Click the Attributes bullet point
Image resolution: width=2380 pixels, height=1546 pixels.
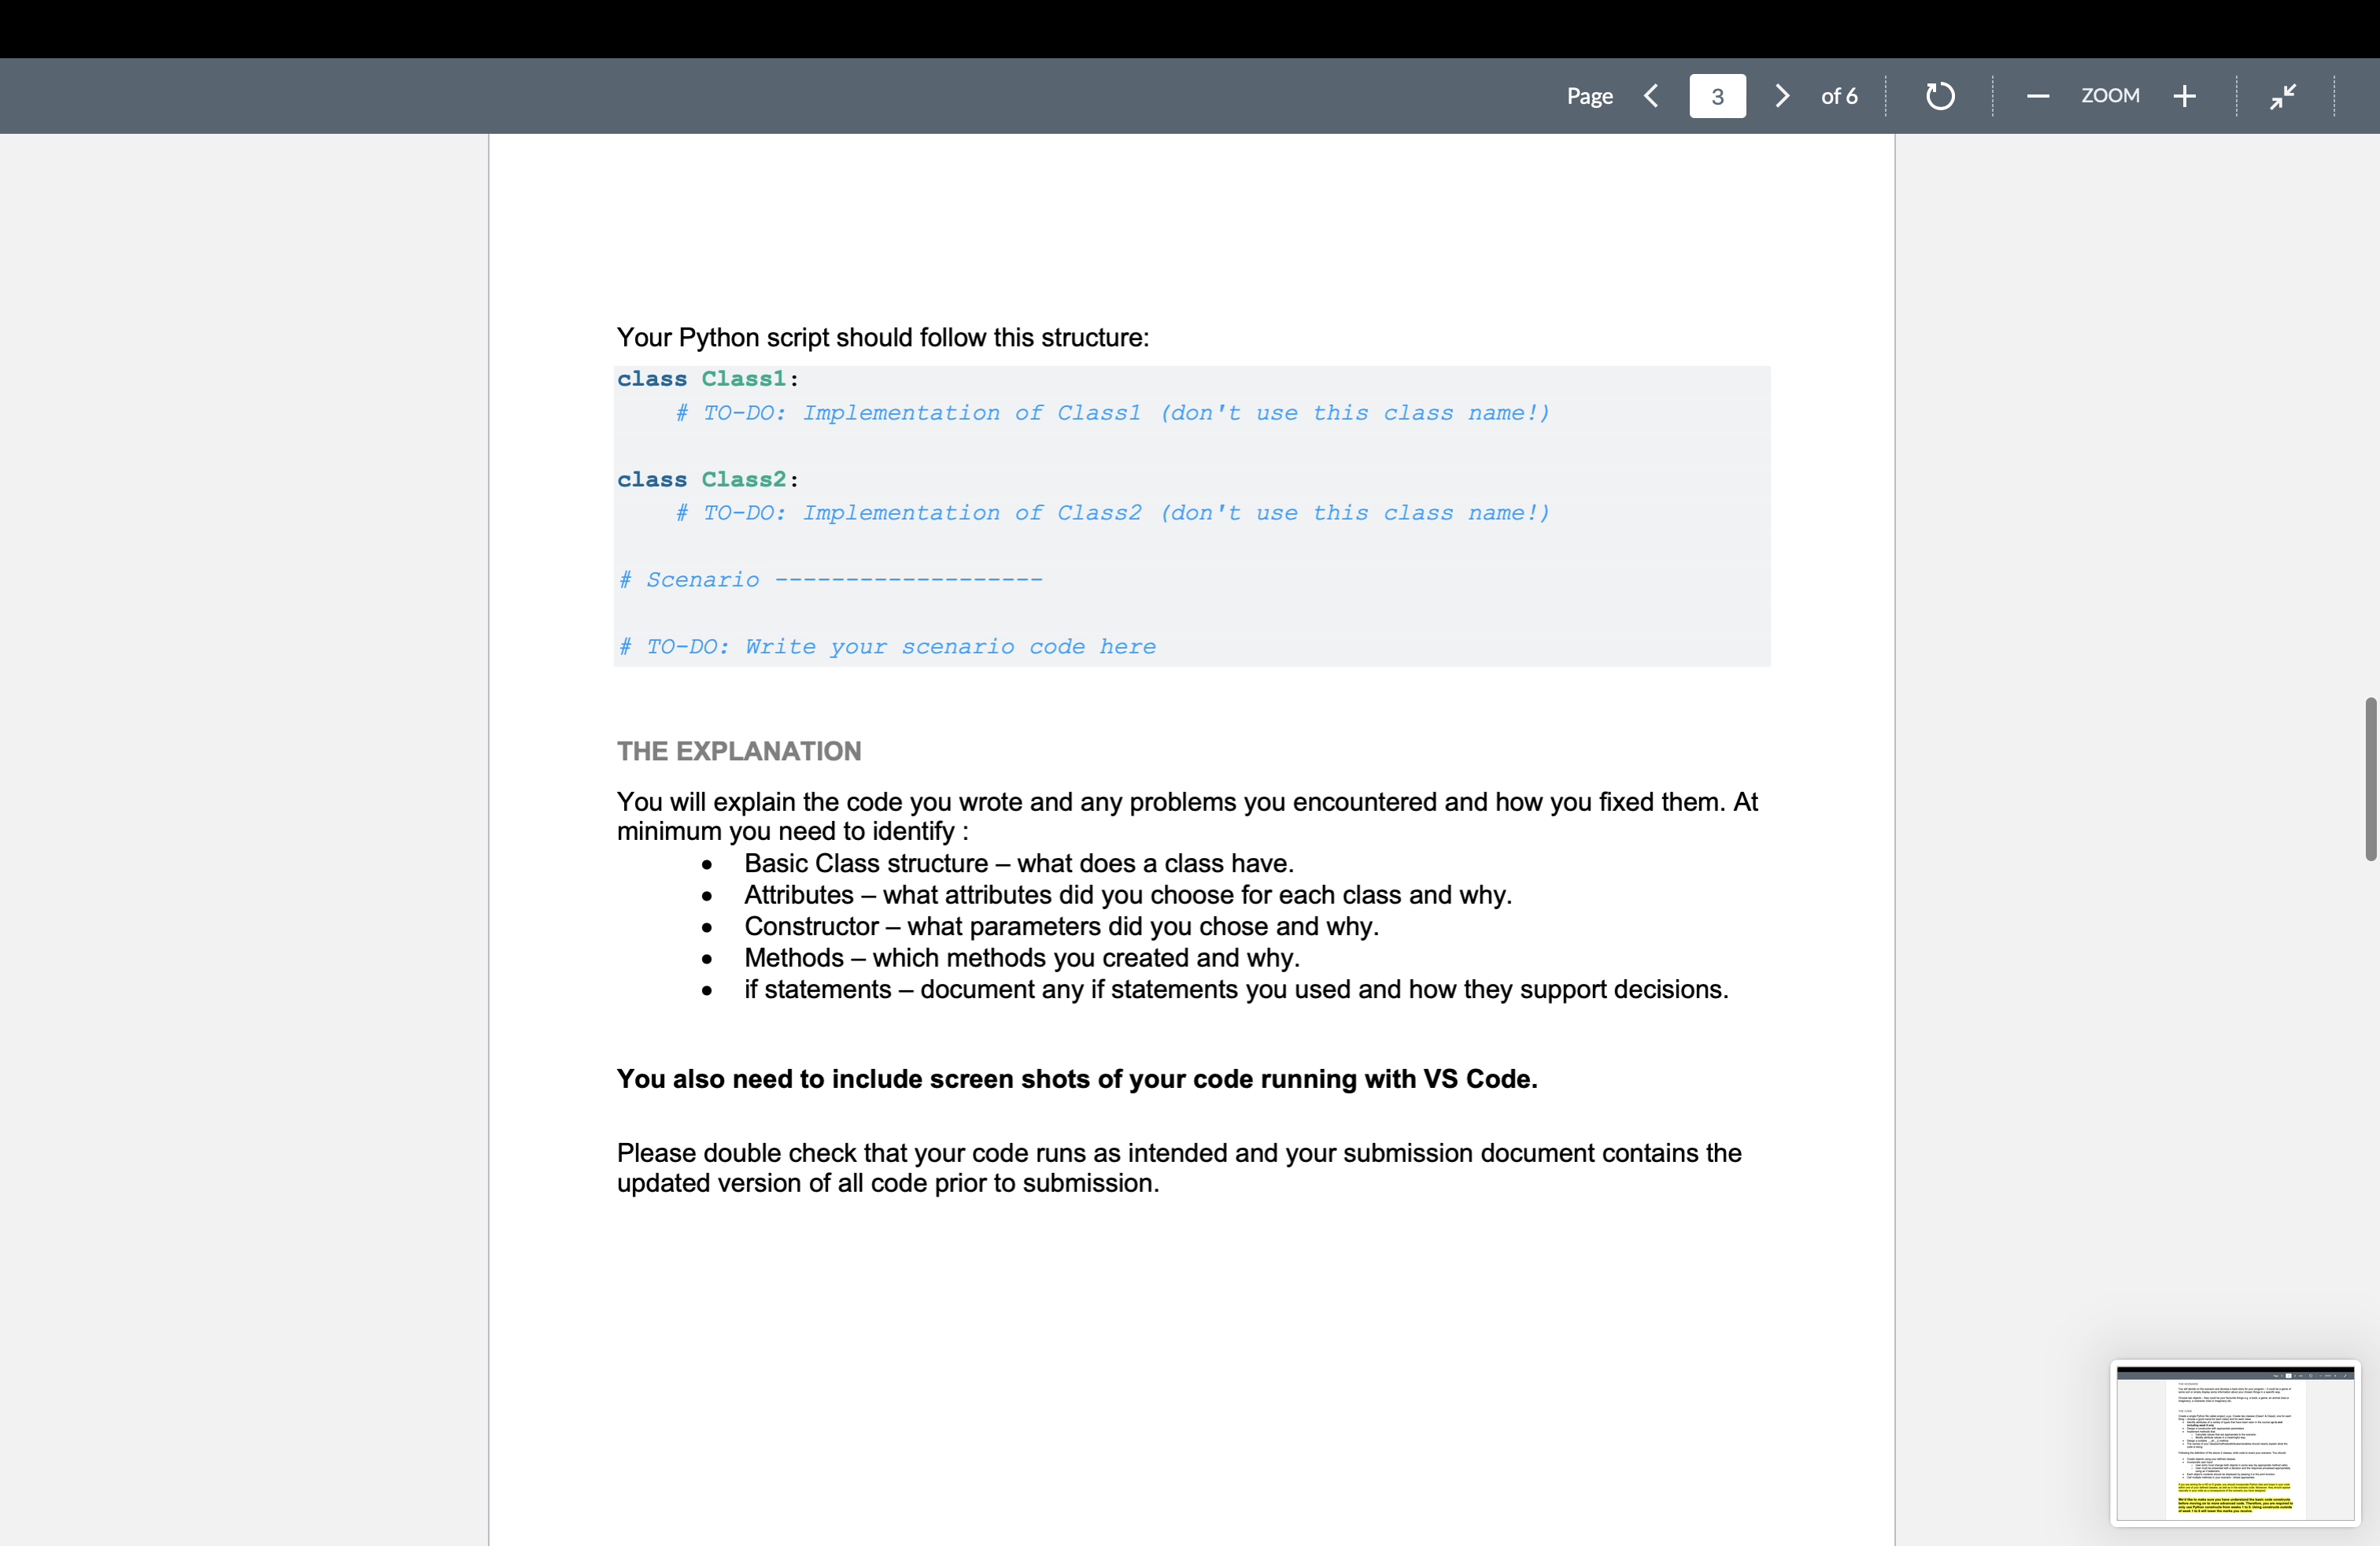click(1127, 895)
